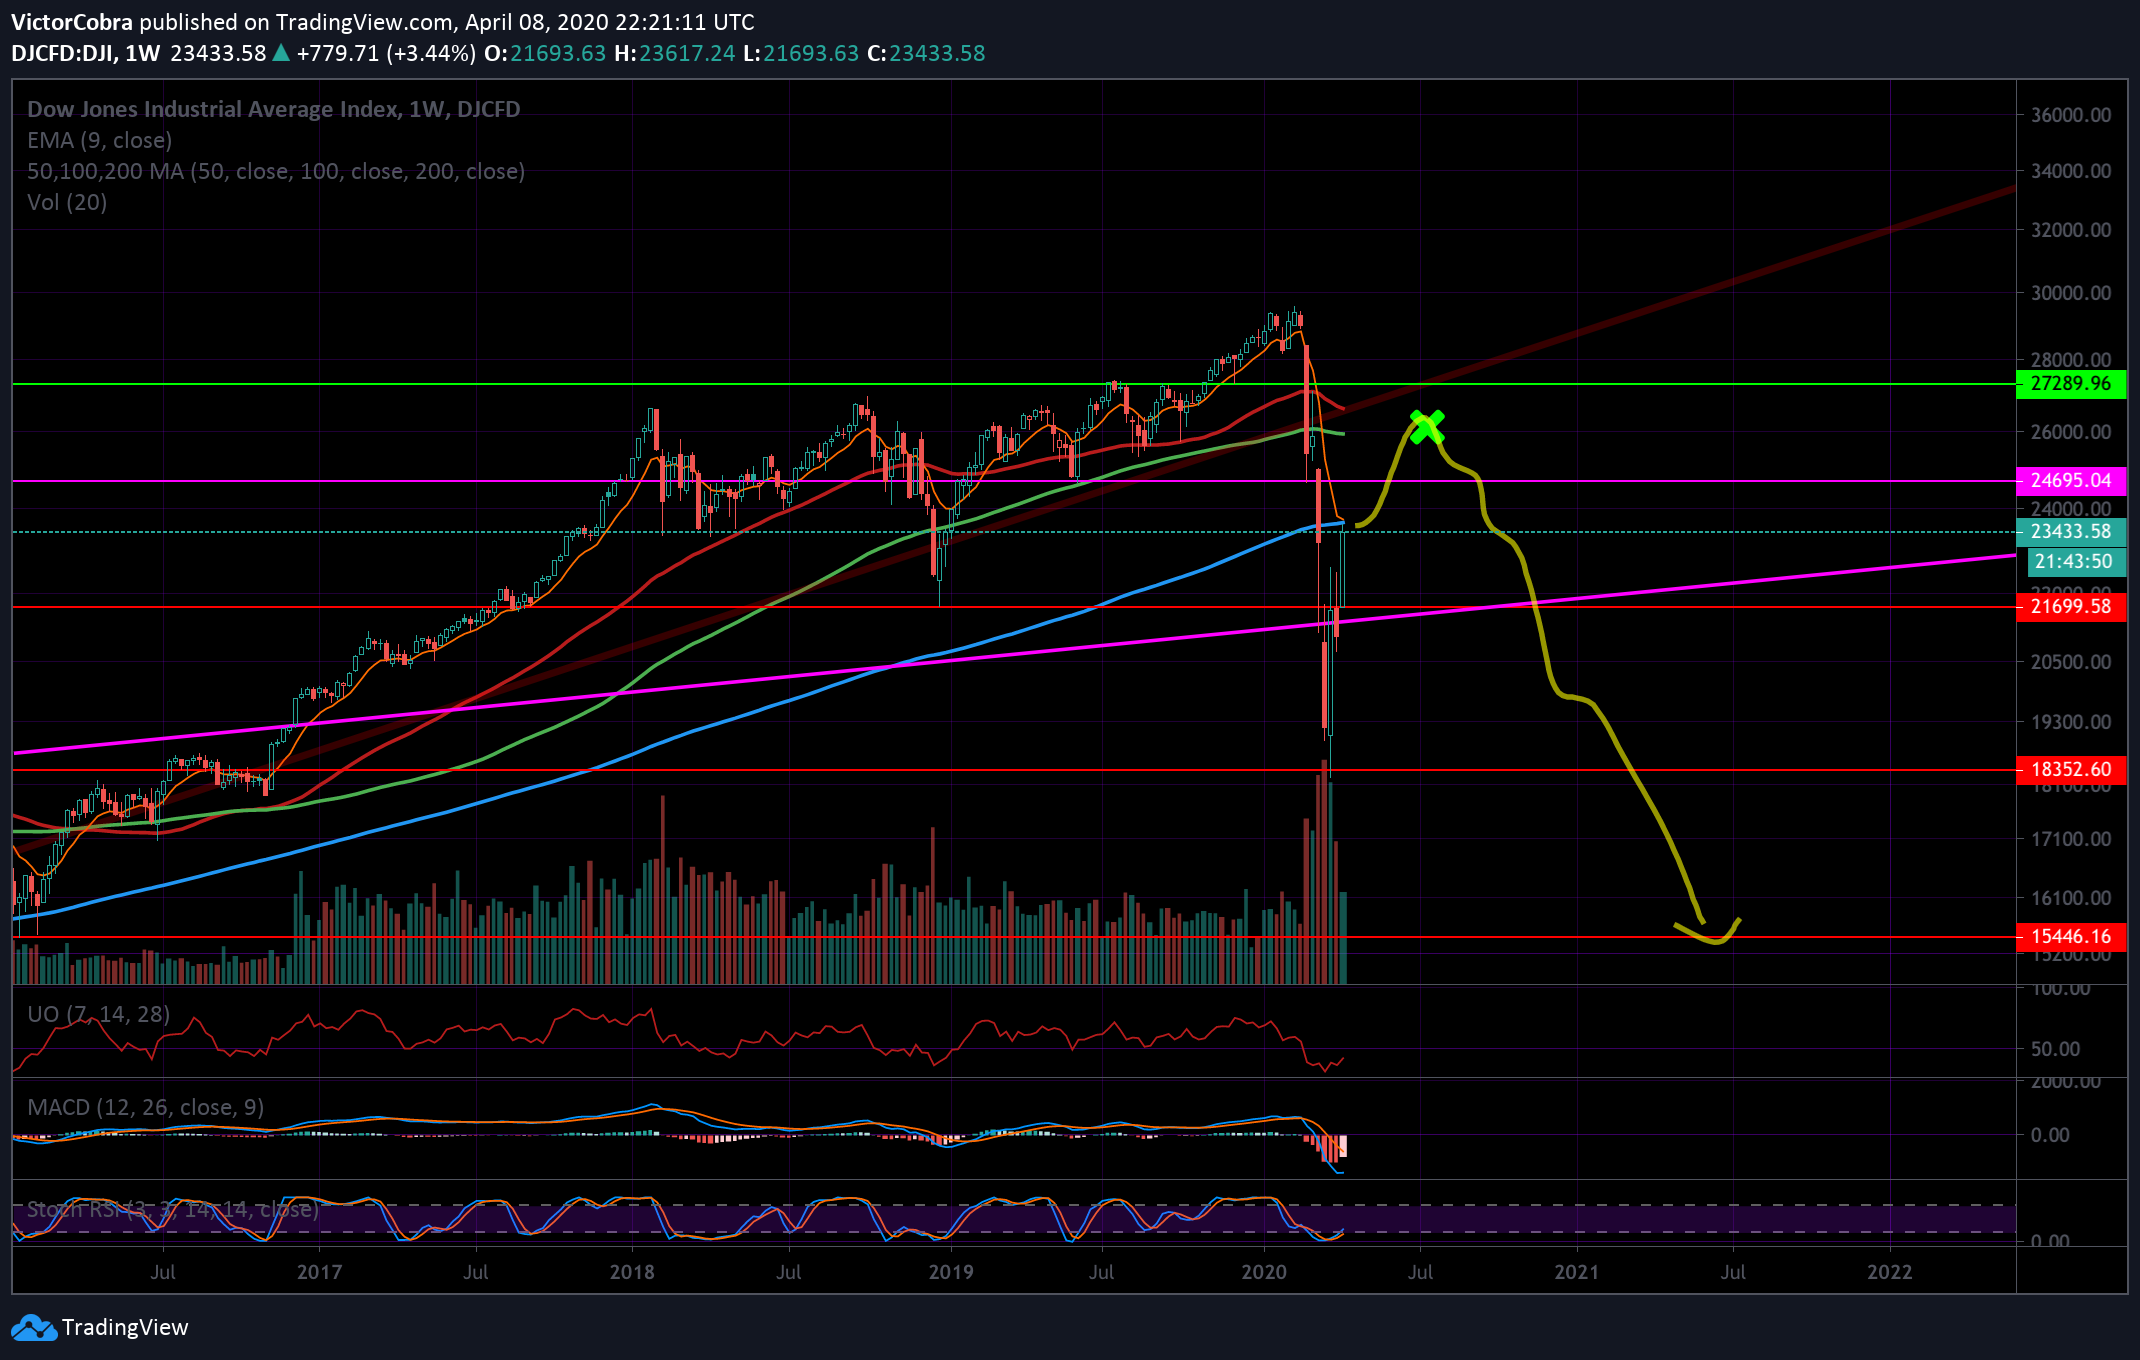Click the 19300.00 price axis label

(x=2071, y=722)
